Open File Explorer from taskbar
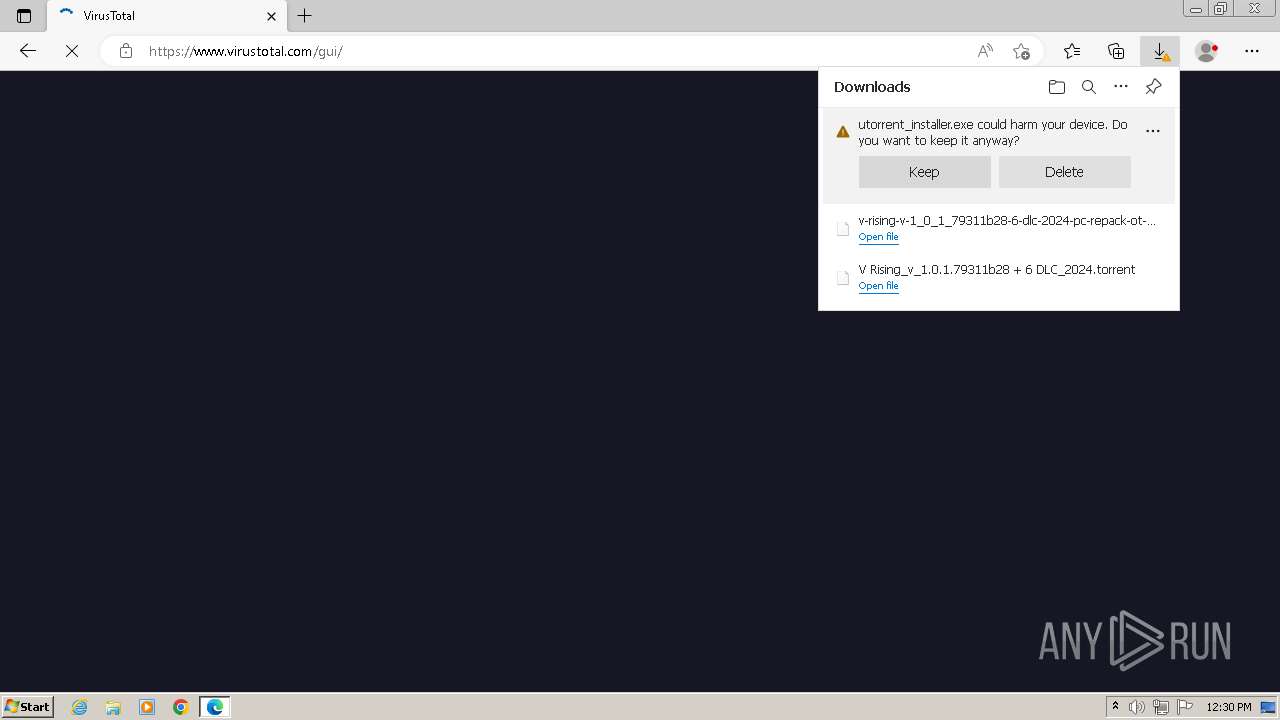Screen dimensions: 1280x720 (x=113, y=707)
